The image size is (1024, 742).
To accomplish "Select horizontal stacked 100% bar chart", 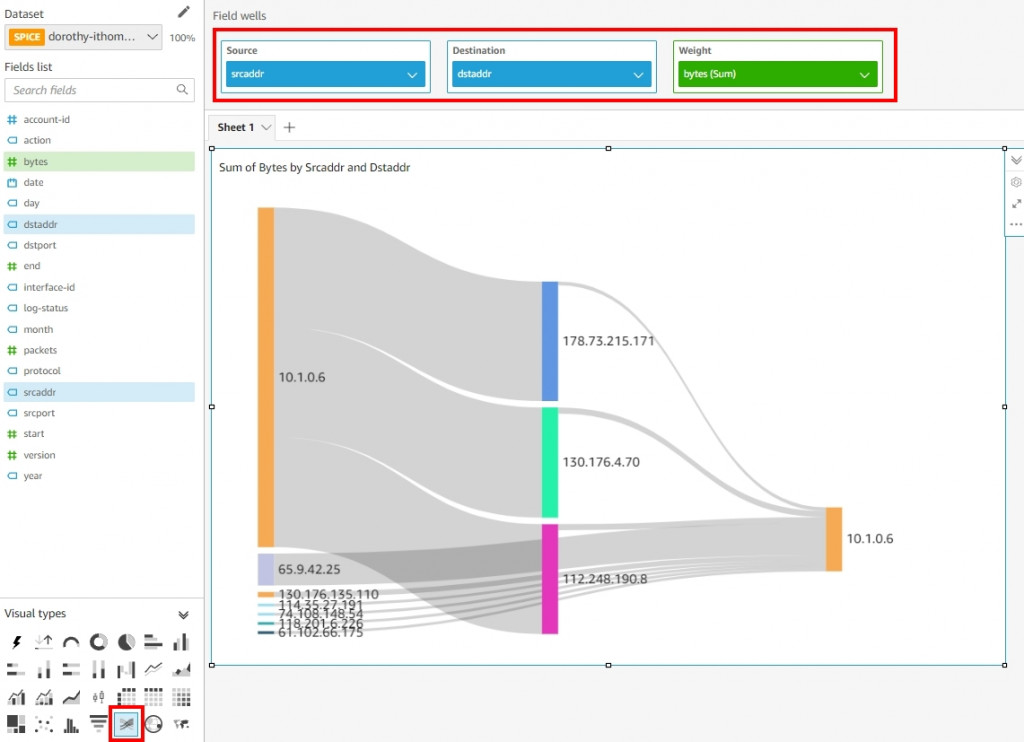I will tap(71, 669).
